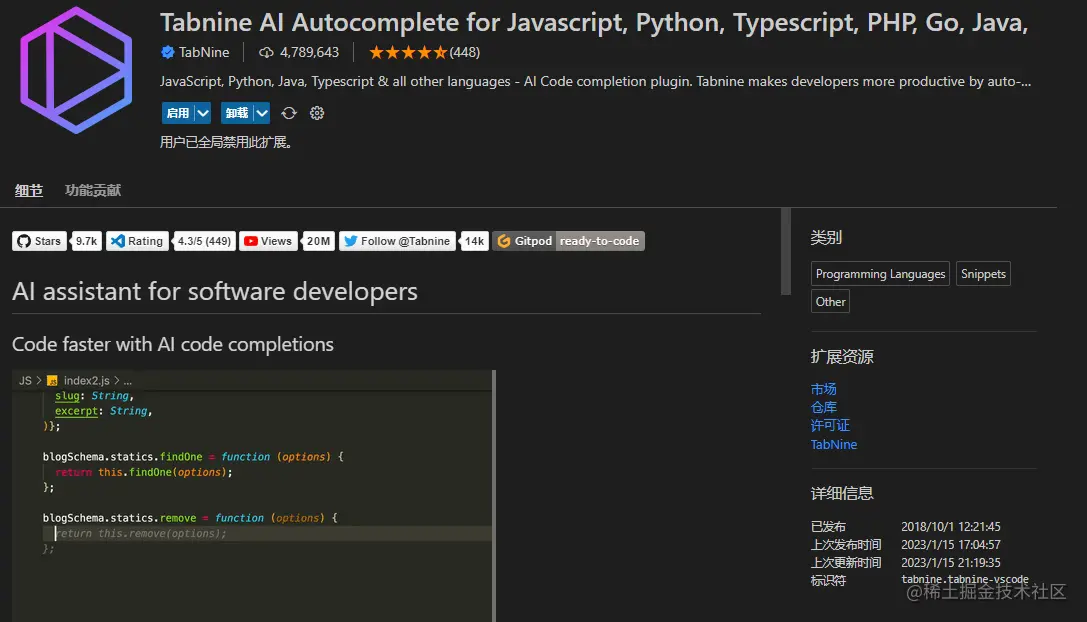Click the last release time 2023/1/15 17:04:57

click(950, 544)
